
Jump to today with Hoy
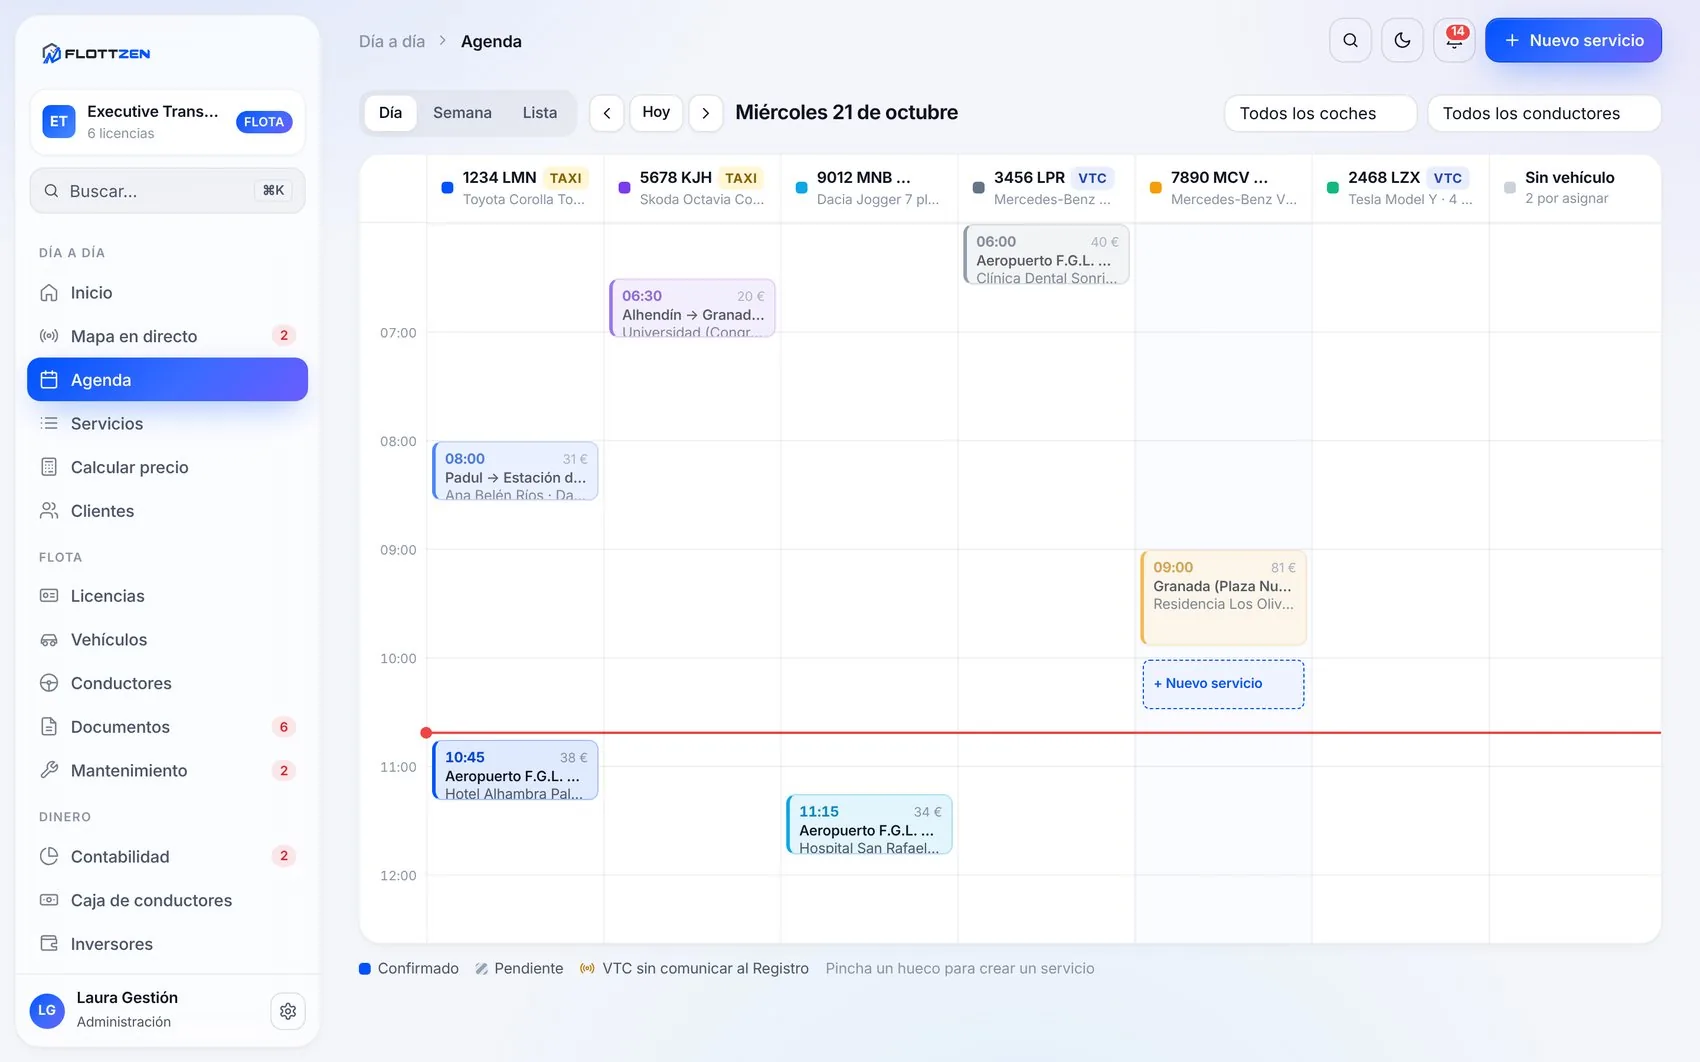(656, 113)
